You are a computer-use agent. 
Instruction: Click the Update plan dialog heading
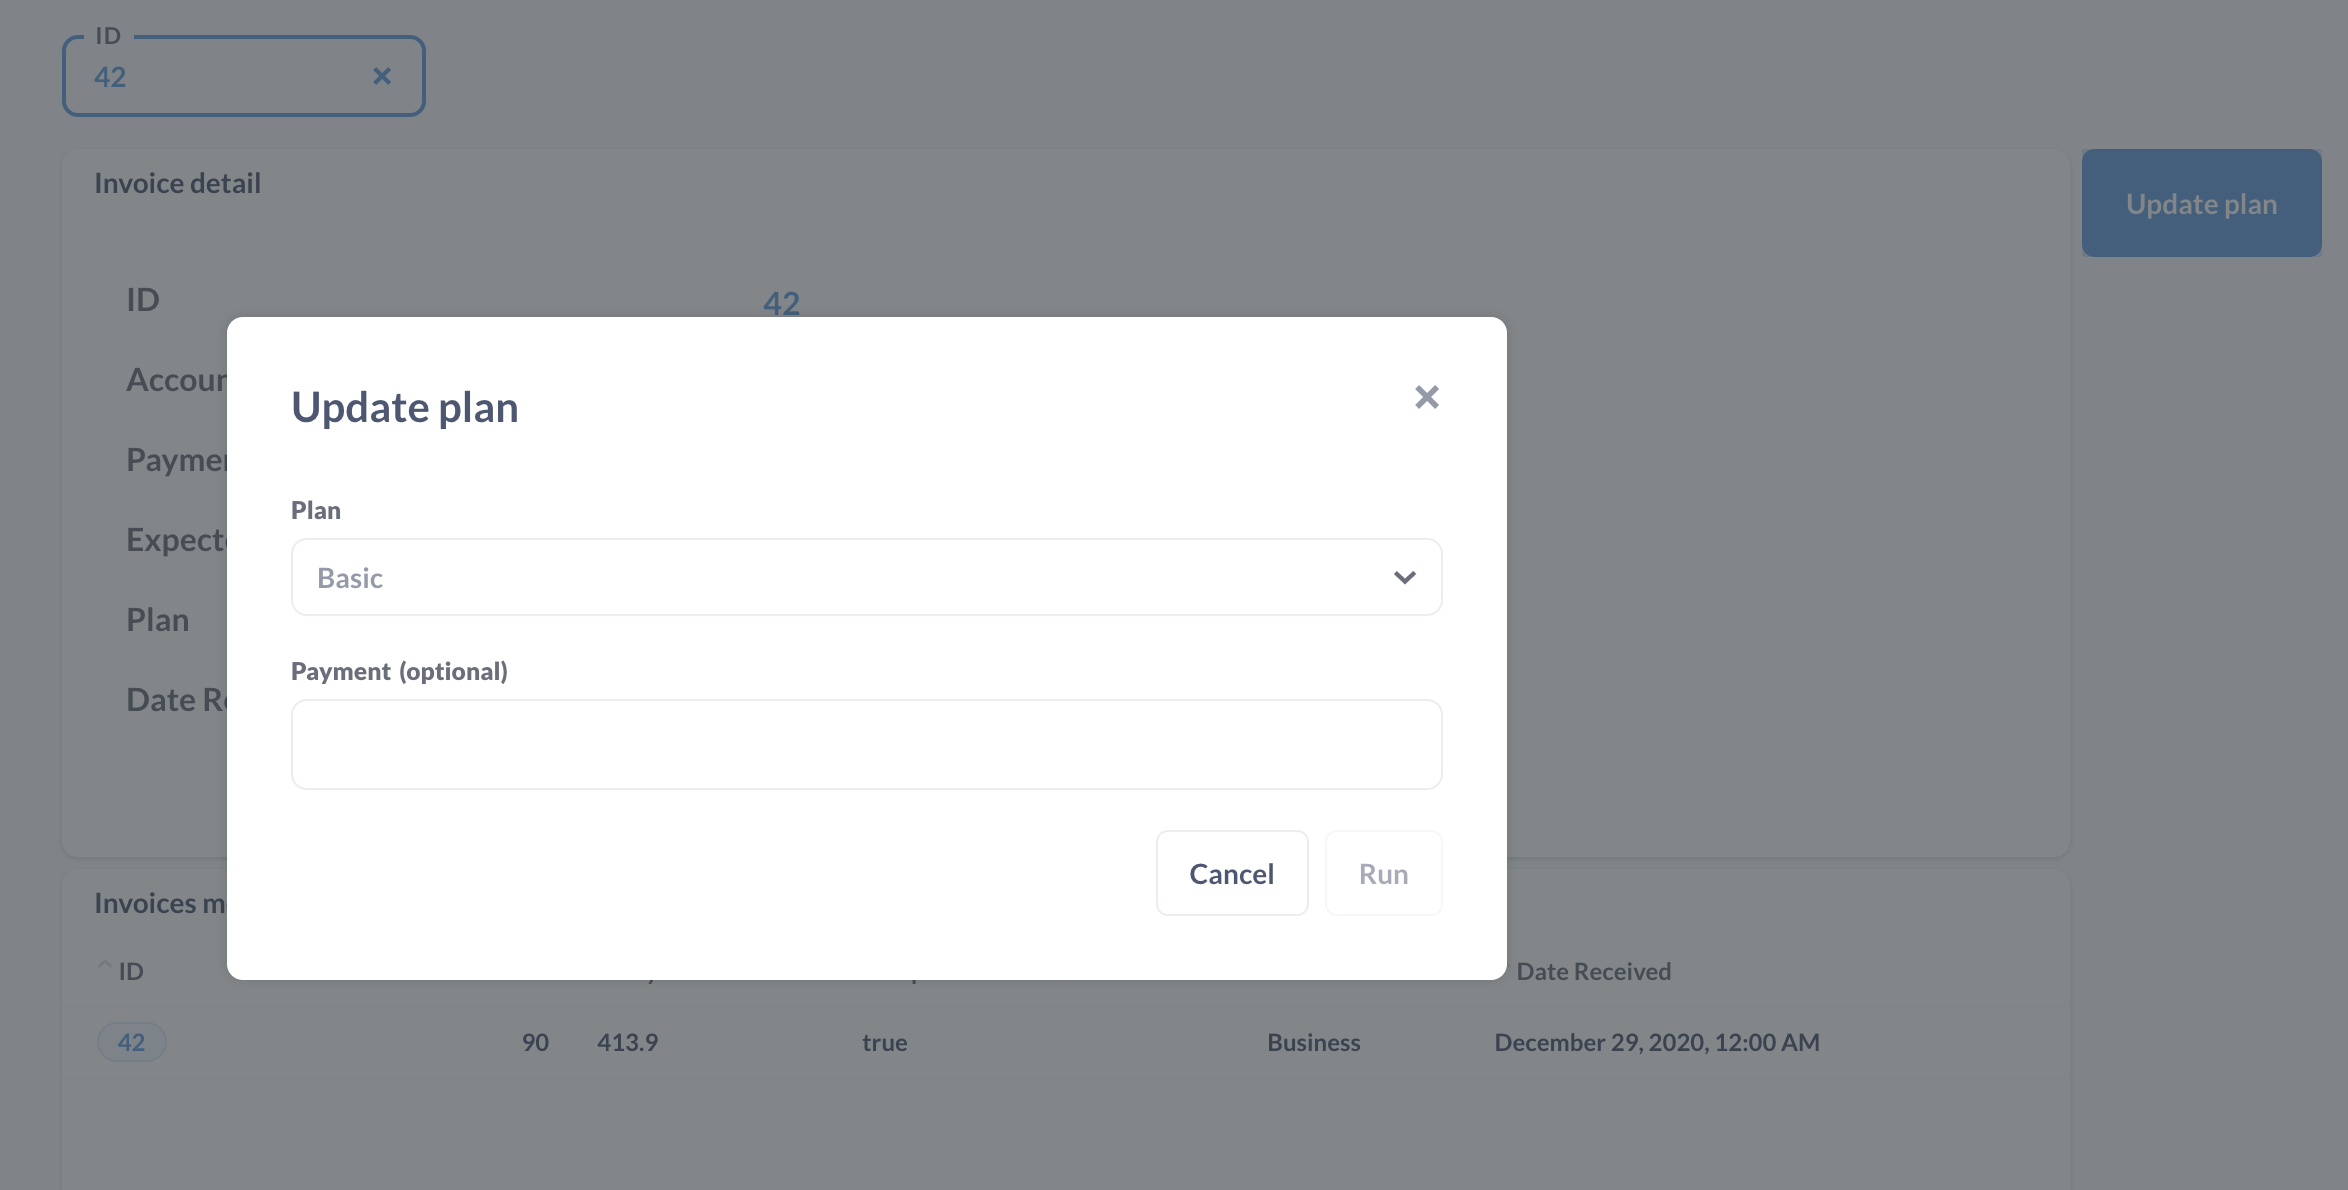click(x=404, y=407)
